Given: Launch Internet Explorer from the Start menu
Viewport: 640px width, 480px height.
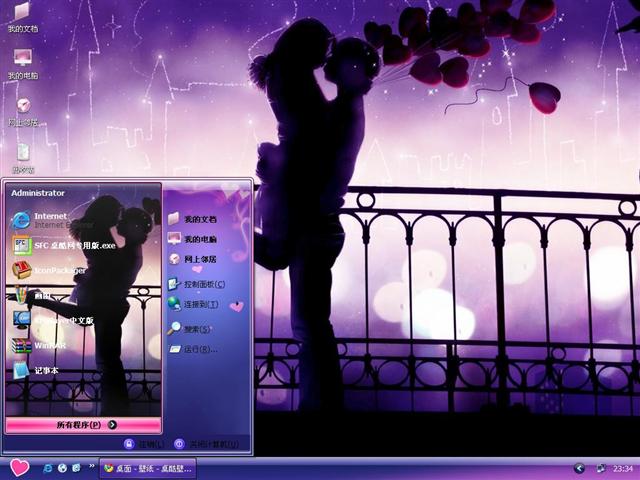Looking at the screenshot, I should [51, 220].
